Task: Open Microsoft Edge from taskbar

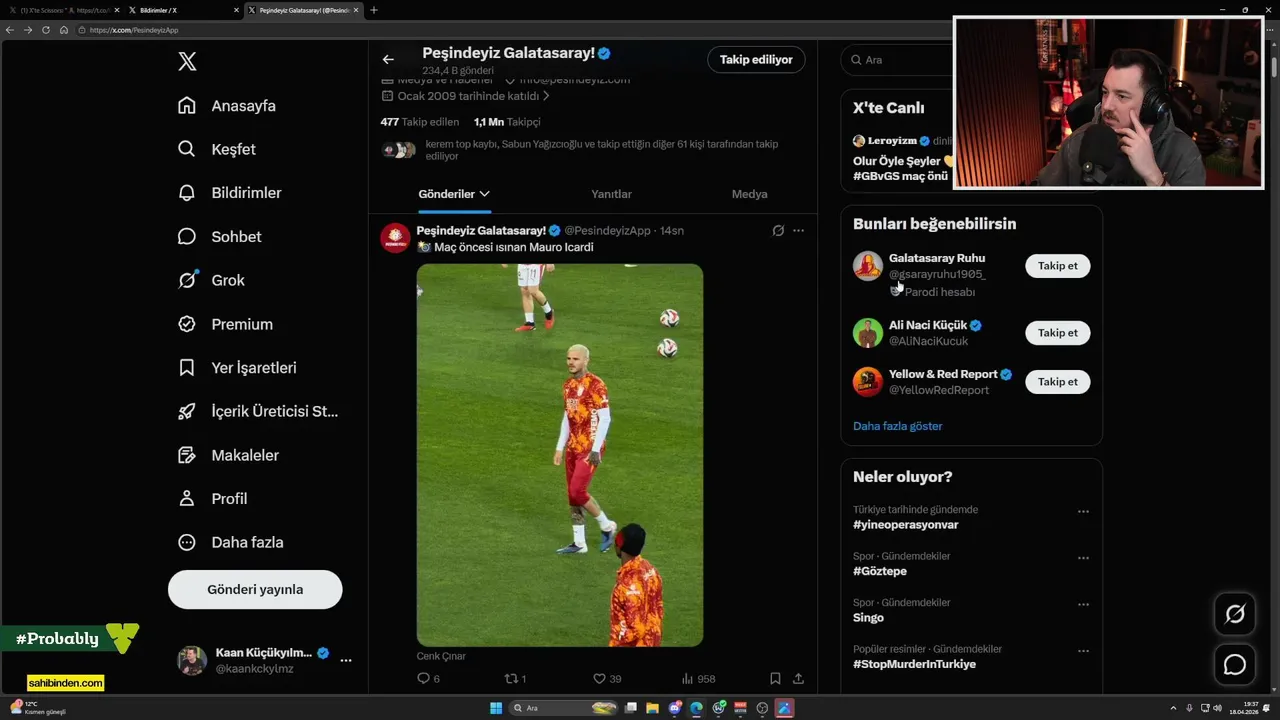Action: coord(697,708)
